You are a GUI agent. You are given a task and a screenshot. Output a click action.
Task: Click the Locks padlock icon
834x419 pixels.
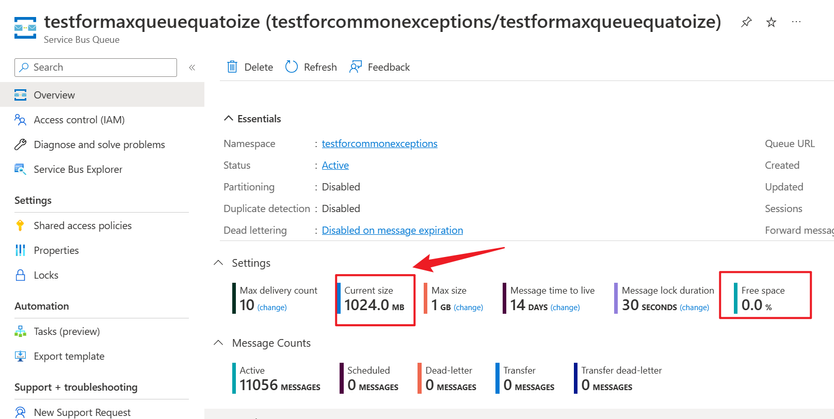click(x=20, y=275)
